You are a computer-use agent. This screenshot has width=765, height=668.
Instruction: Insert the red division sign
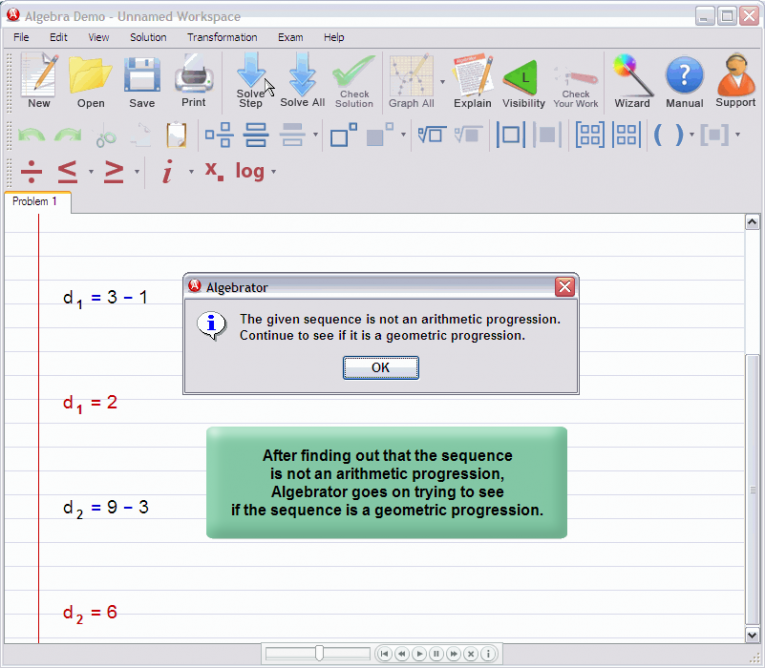31,172
